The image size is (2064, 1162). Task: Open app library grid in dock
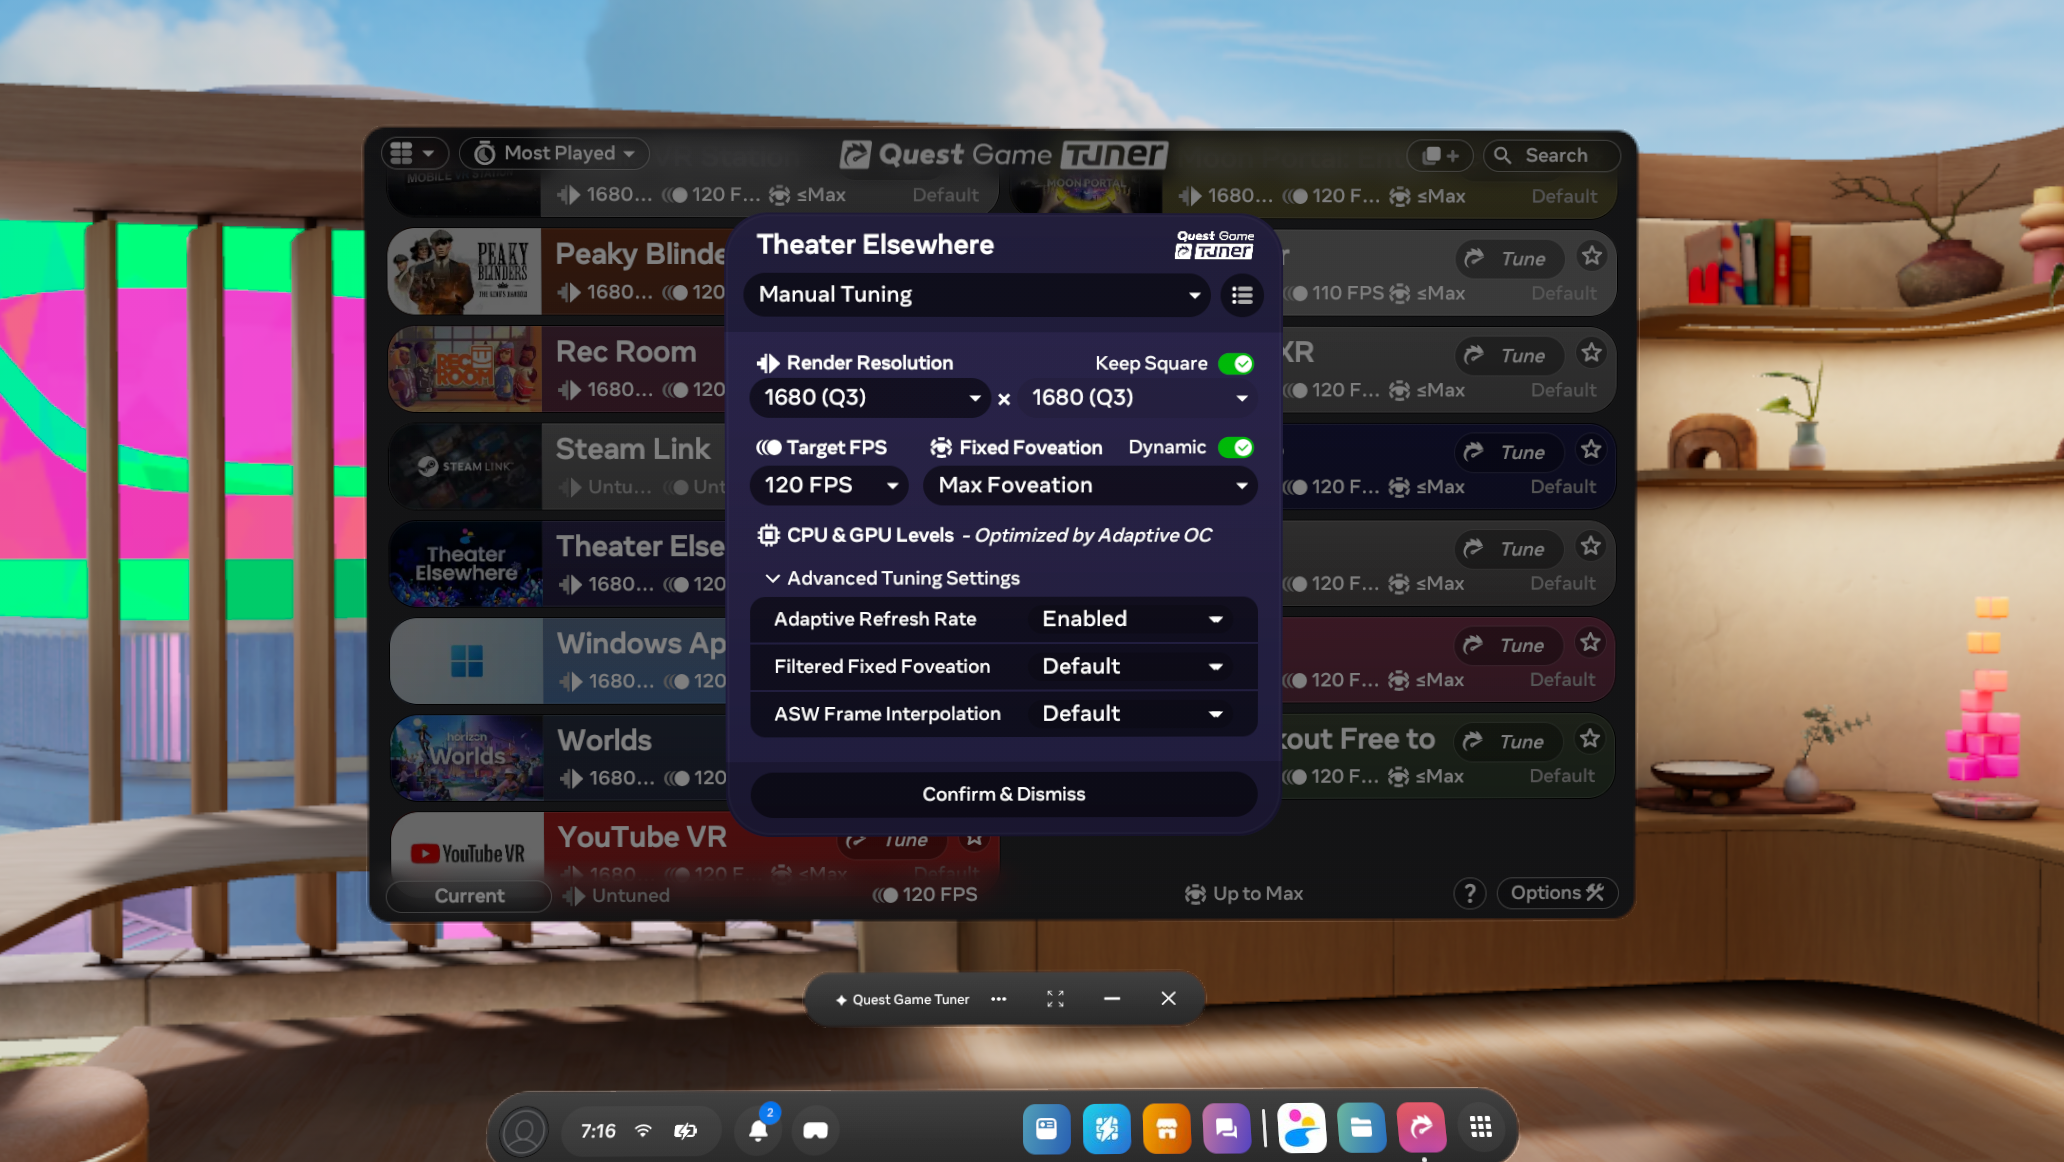pyautogui.click(x=1480, y=1128)
